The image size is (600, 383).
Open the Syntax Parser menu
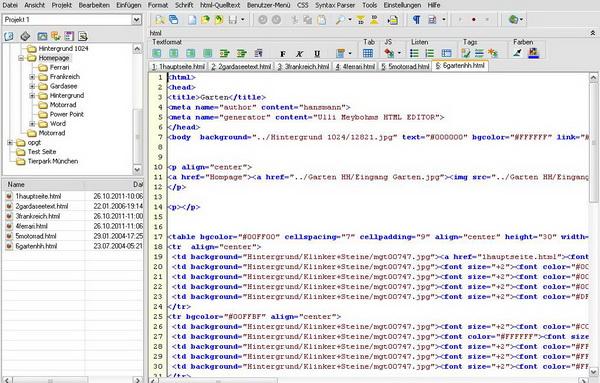(335, 5)
